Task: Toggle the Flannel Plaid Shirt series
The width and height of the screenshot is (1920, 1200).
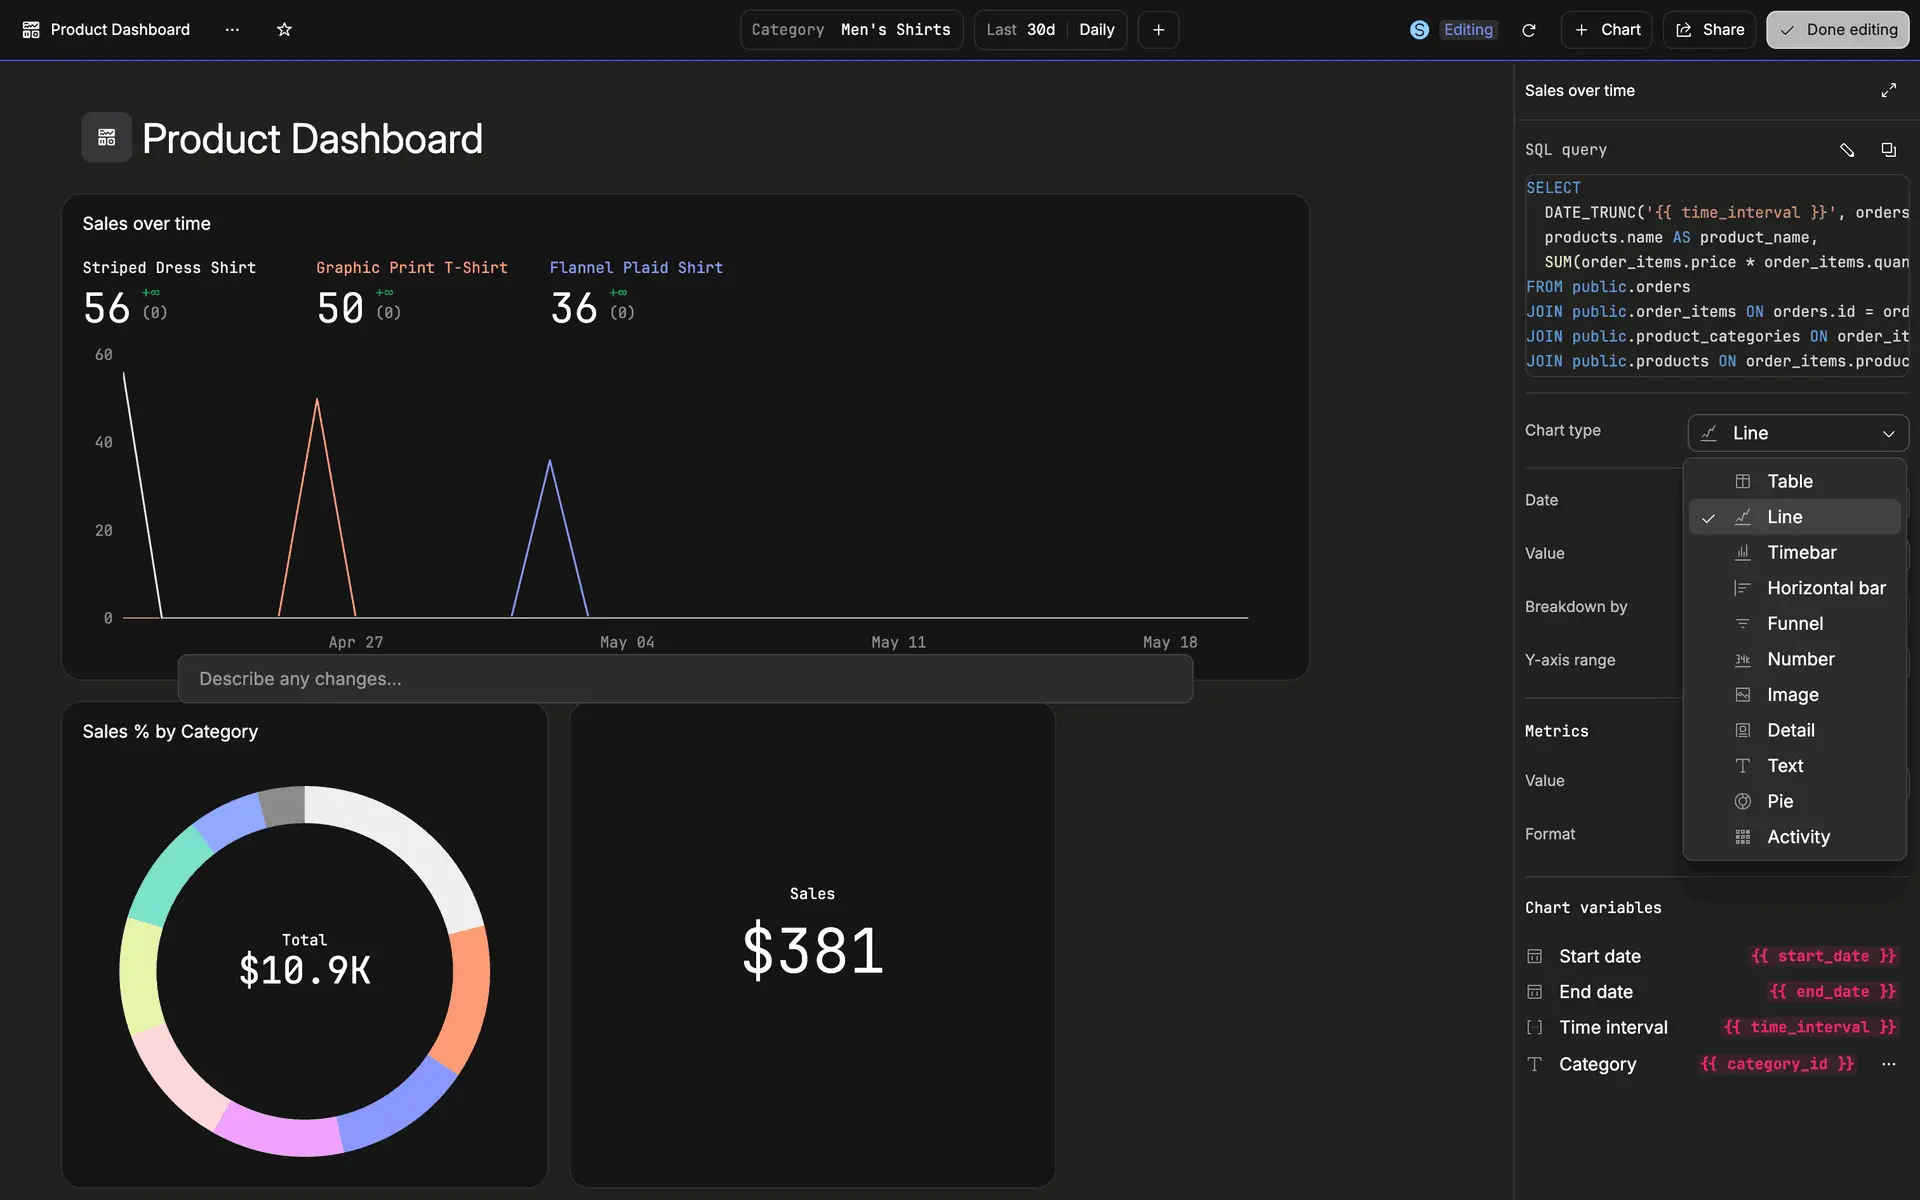Action: pyautogui.click(x=636, y=268)
